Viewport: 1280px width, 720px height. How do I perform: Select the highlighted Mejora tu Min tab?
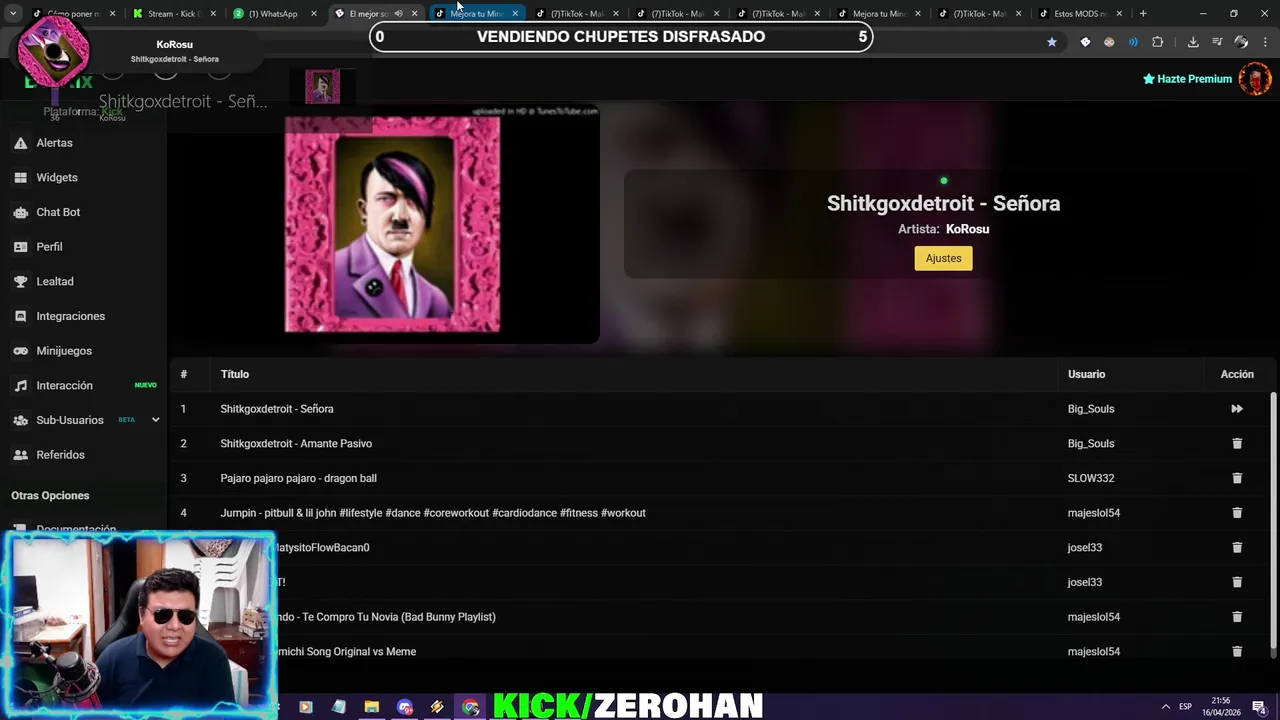[476, 14]
